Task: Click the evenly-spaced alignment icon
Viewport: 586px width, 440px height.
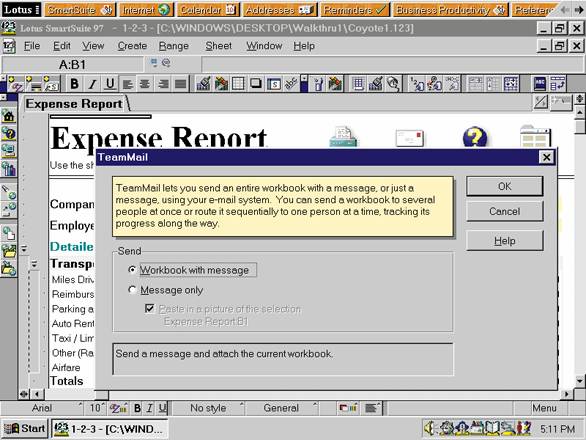Action: coord(180,84)
